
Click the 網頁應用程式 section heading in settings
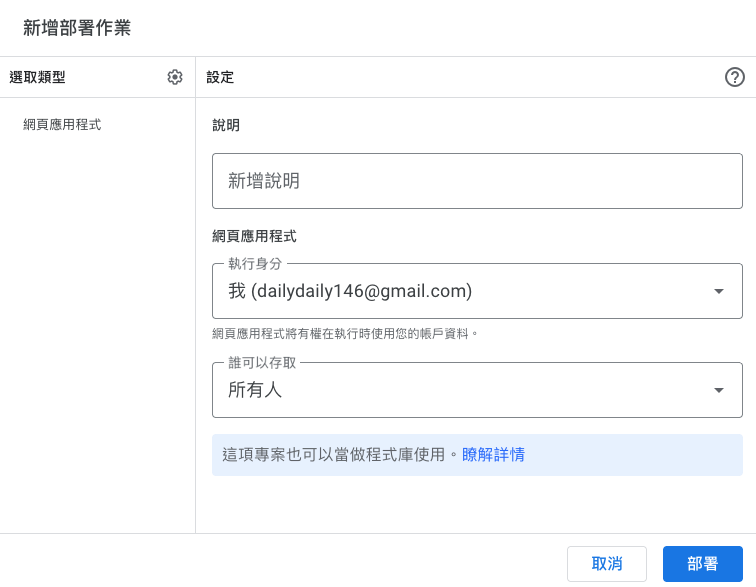click(254, 237)
